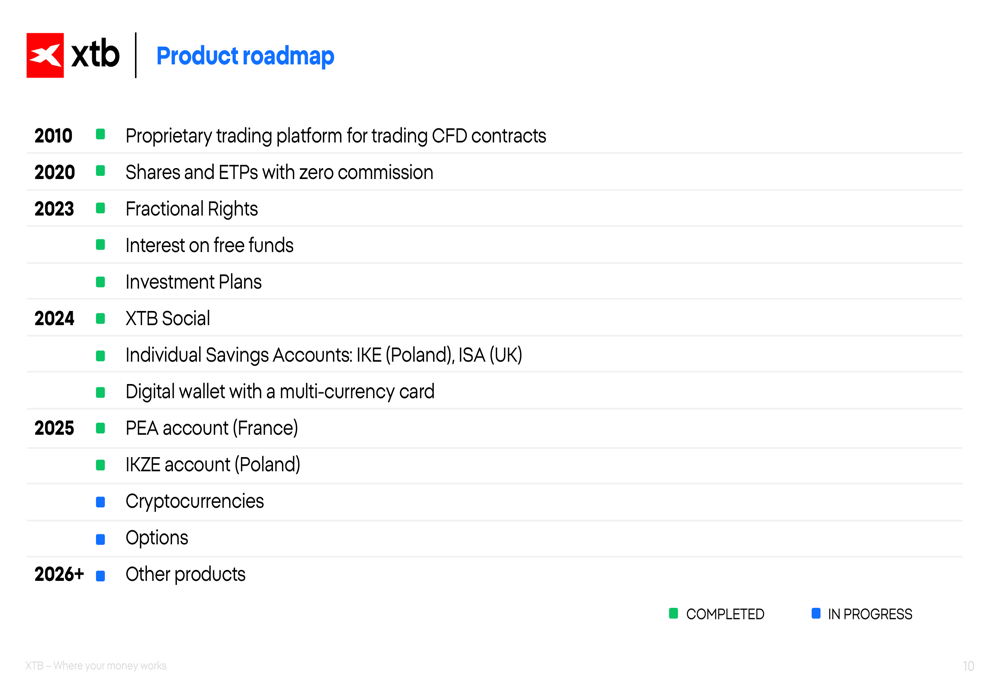The image size is (1000, 685).
Task: Click Interest on free funds text
Action: pyautogui.click(x=209, y=245)
